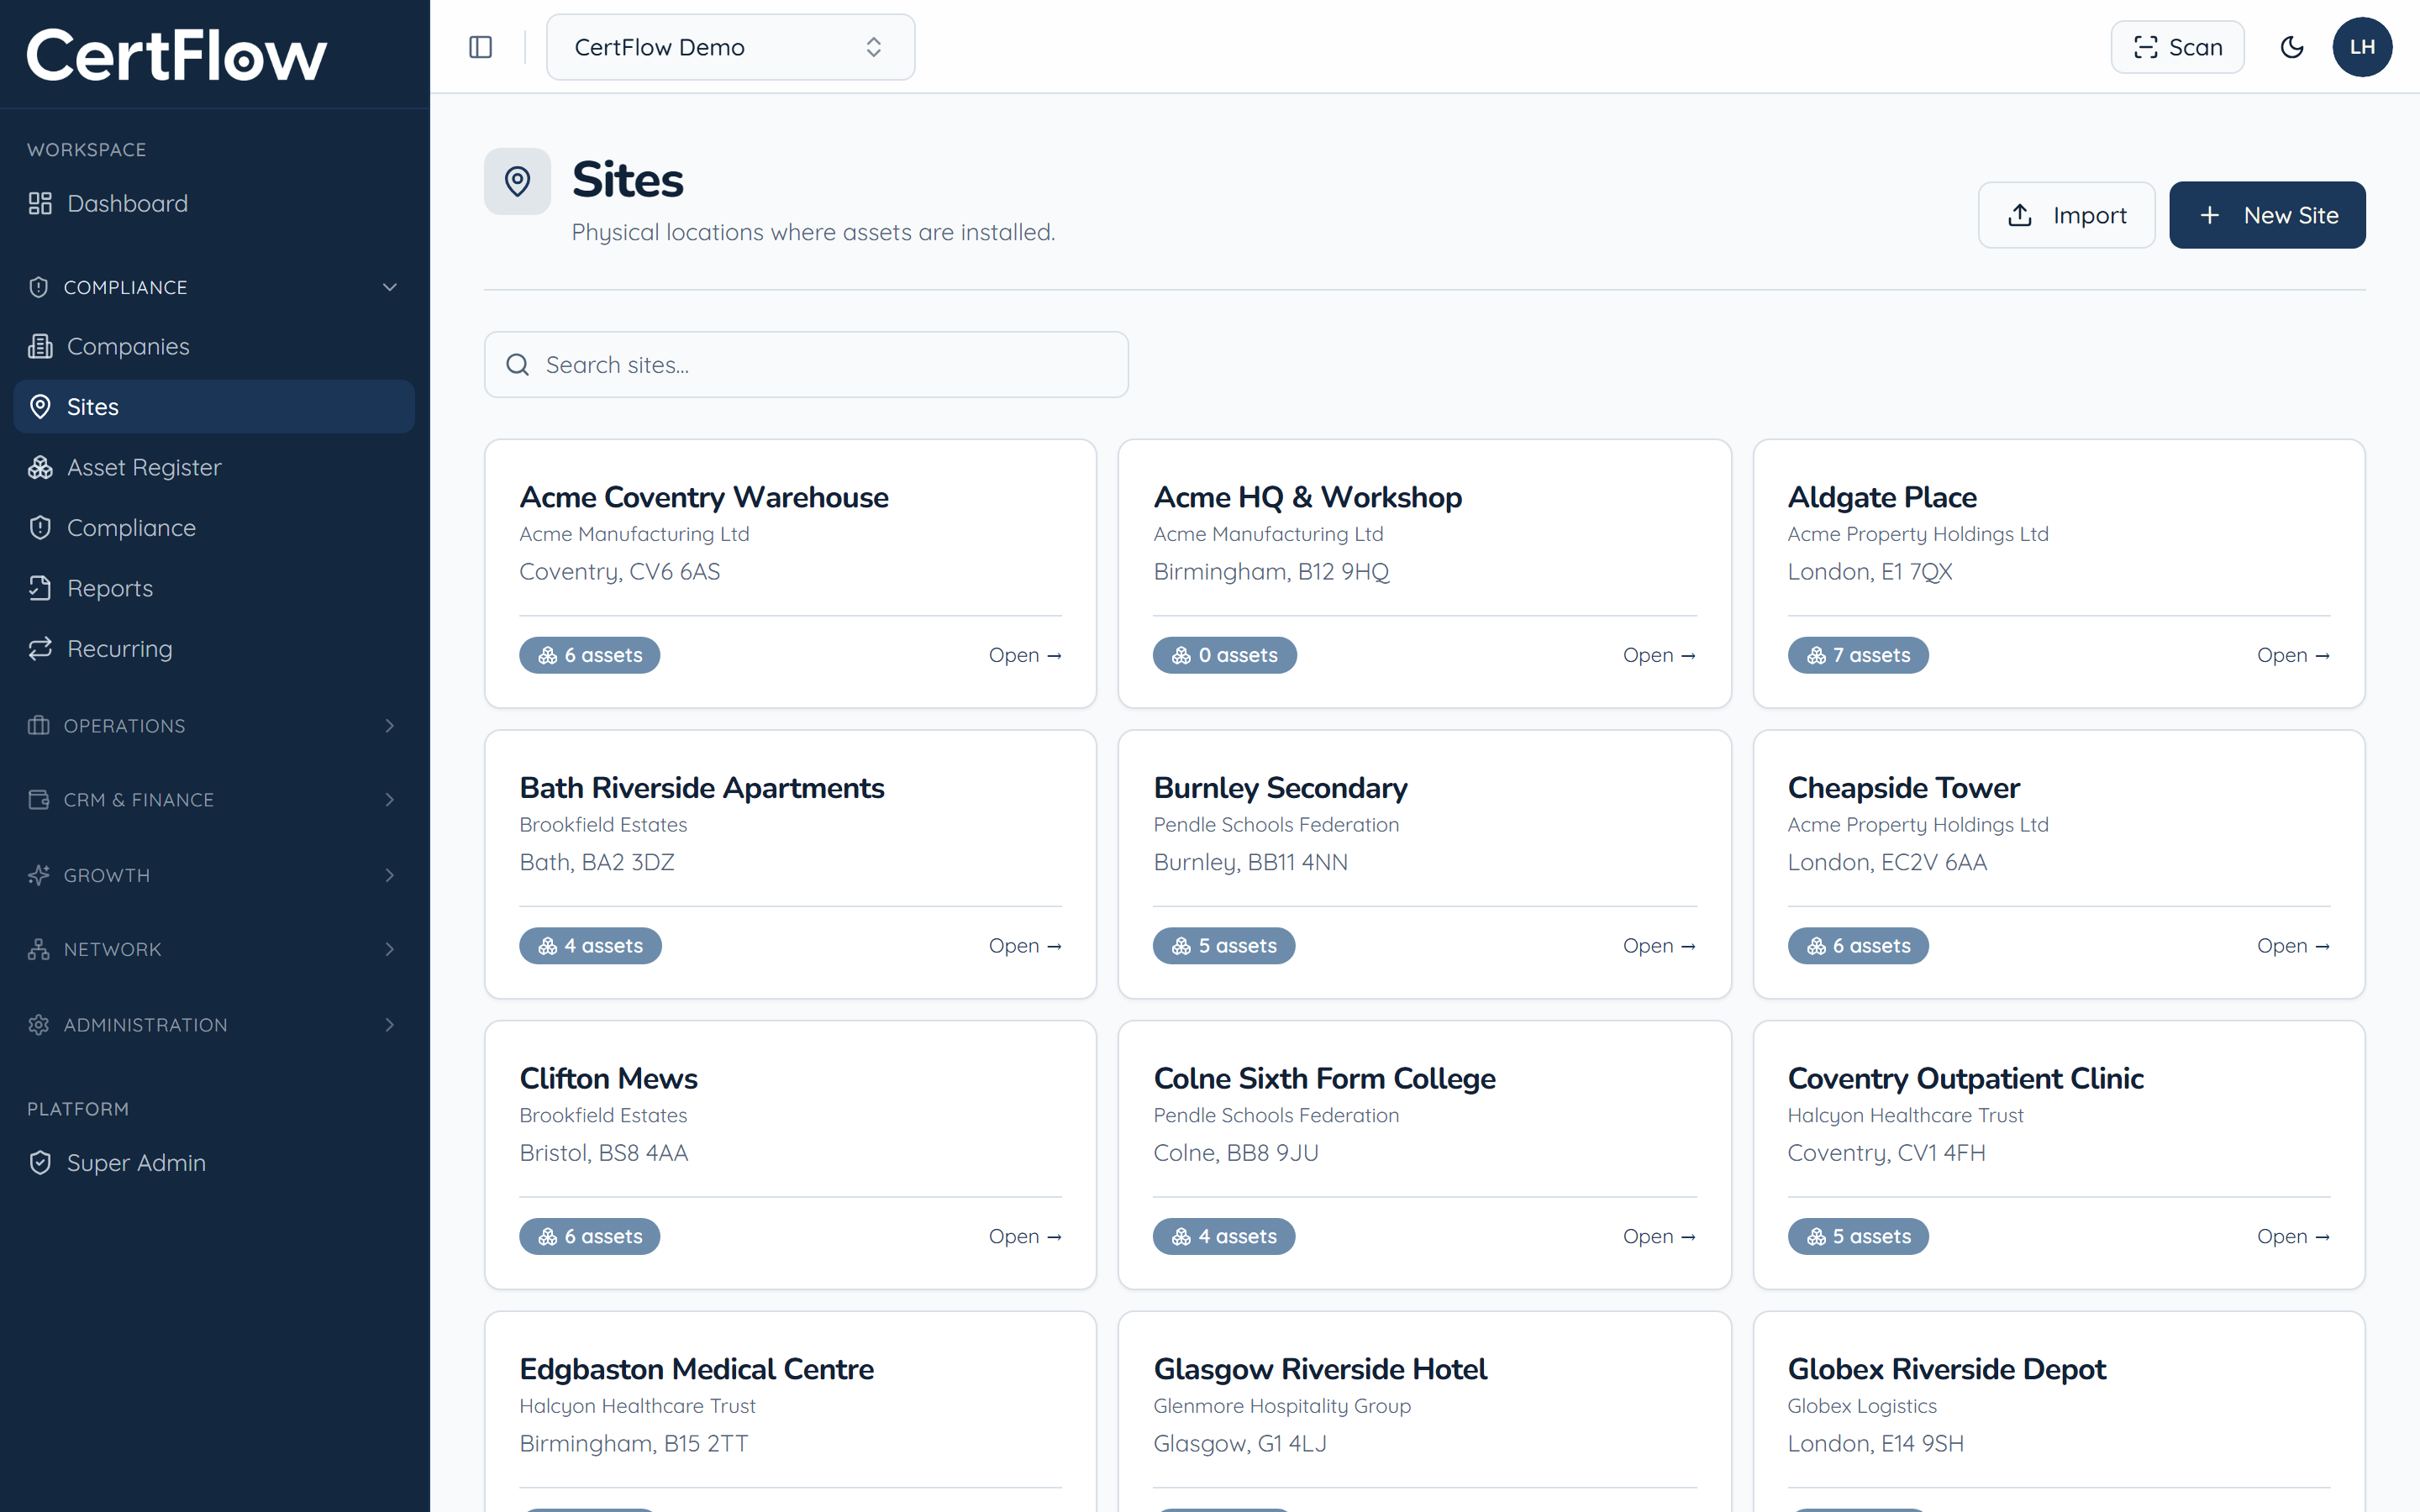Click 6 assets badge on Cheapside Tower
2420x1512 pixels.
tap(1858, 946)
